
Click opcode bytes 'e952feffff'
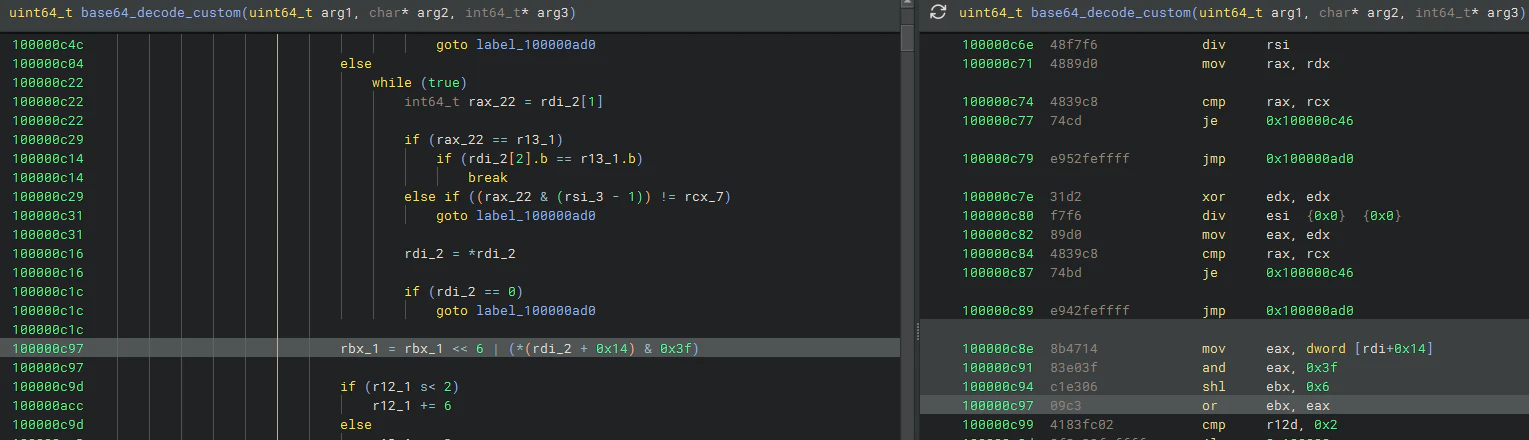click(x=1090, y=159)
